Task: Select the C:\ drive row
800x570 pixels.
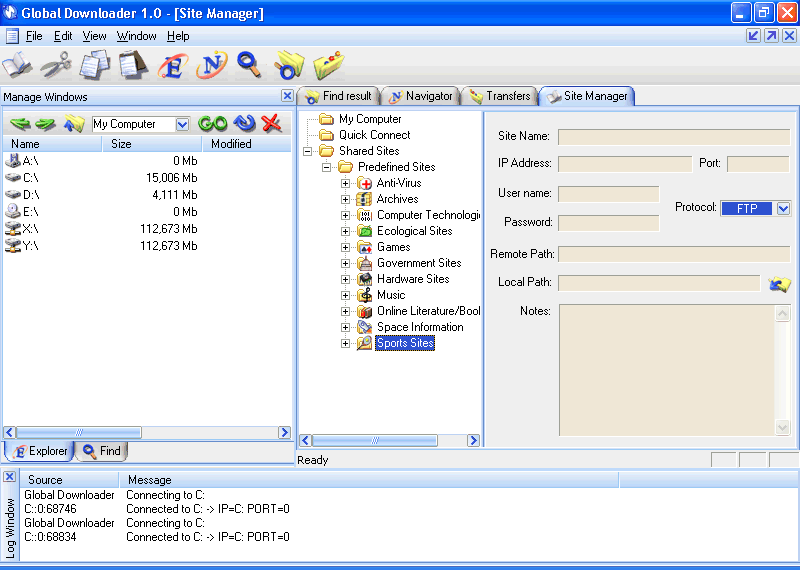Action: coord(147,178)
